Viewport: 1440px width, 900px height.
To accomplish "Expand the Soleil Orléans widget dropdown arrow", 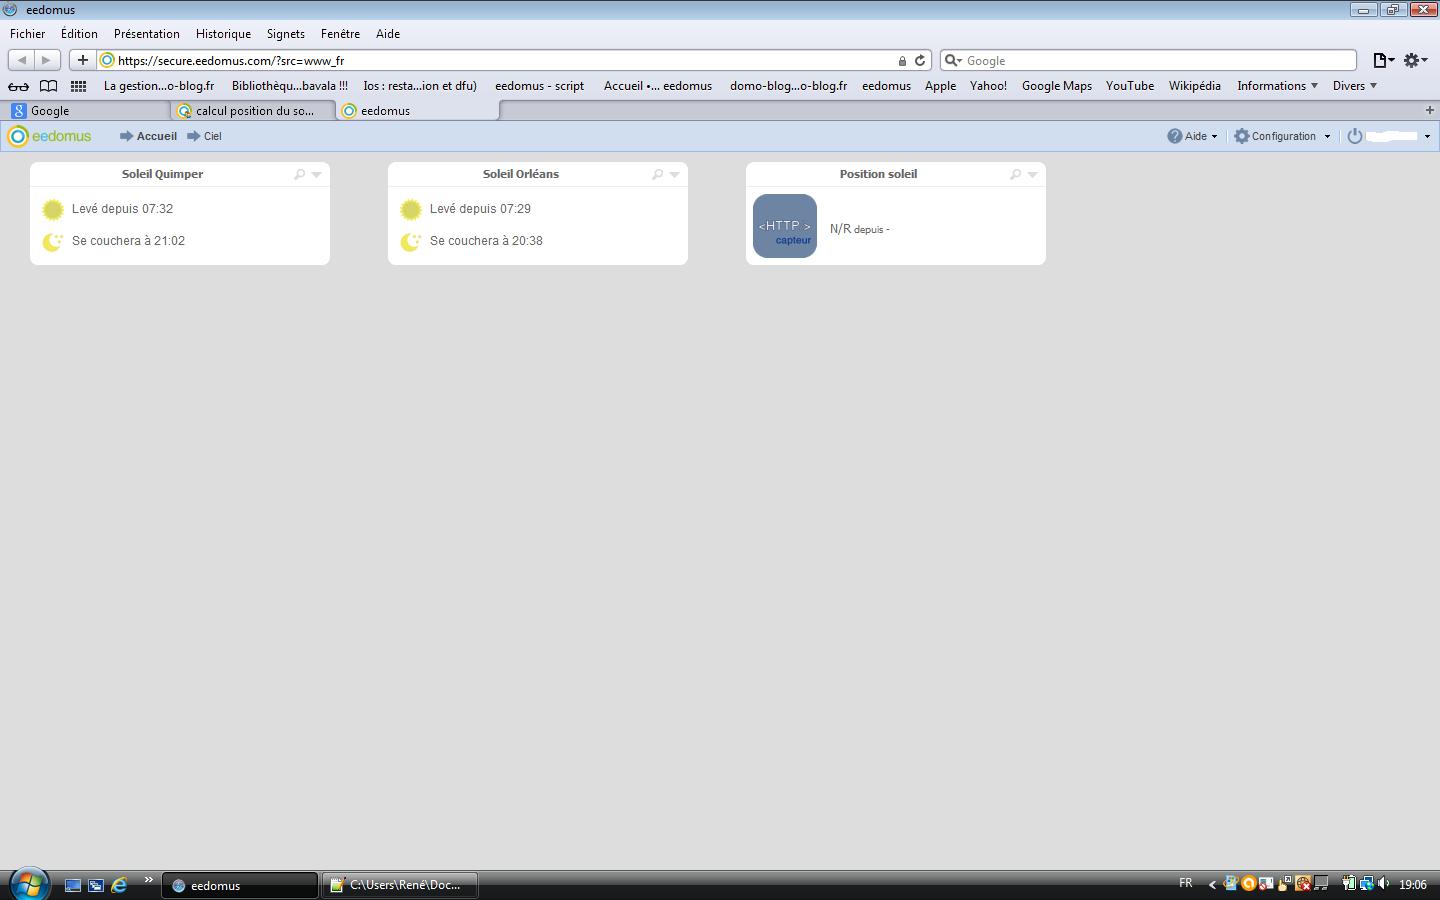I will click(x=675, y=174).
